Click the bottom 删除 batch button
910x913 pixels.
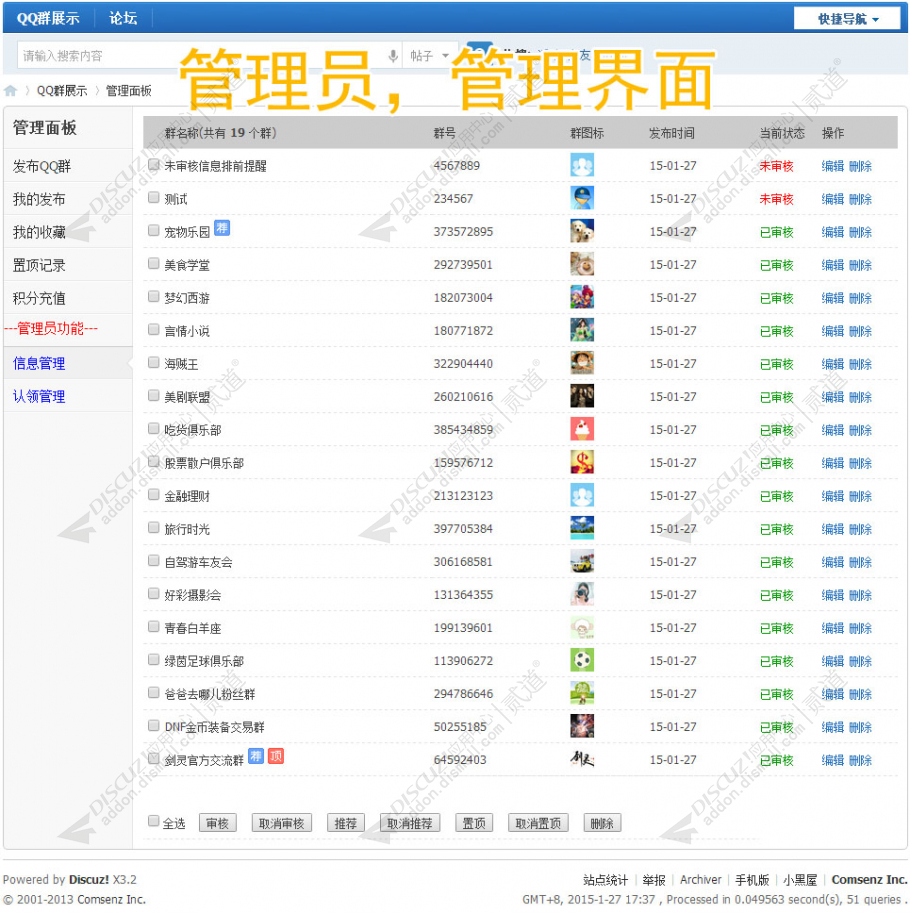(x=602, y=823)
